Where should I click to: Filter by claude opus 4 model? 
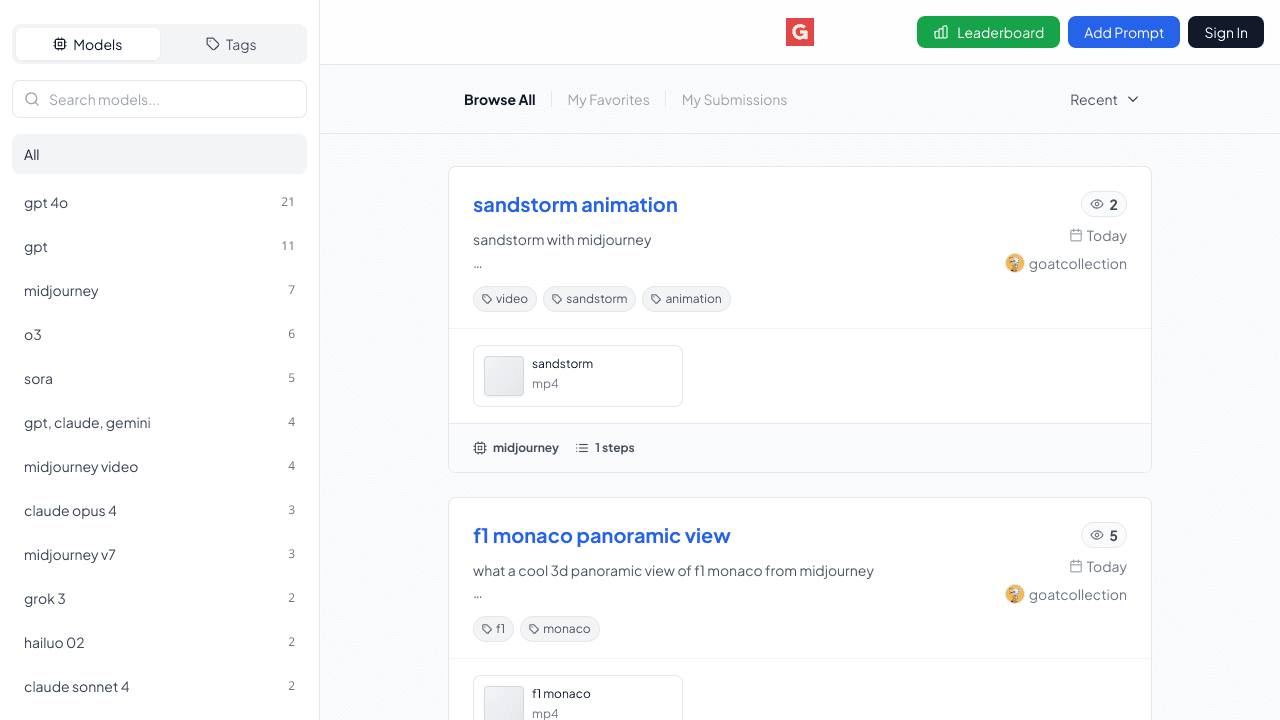[x=159, y=510]
